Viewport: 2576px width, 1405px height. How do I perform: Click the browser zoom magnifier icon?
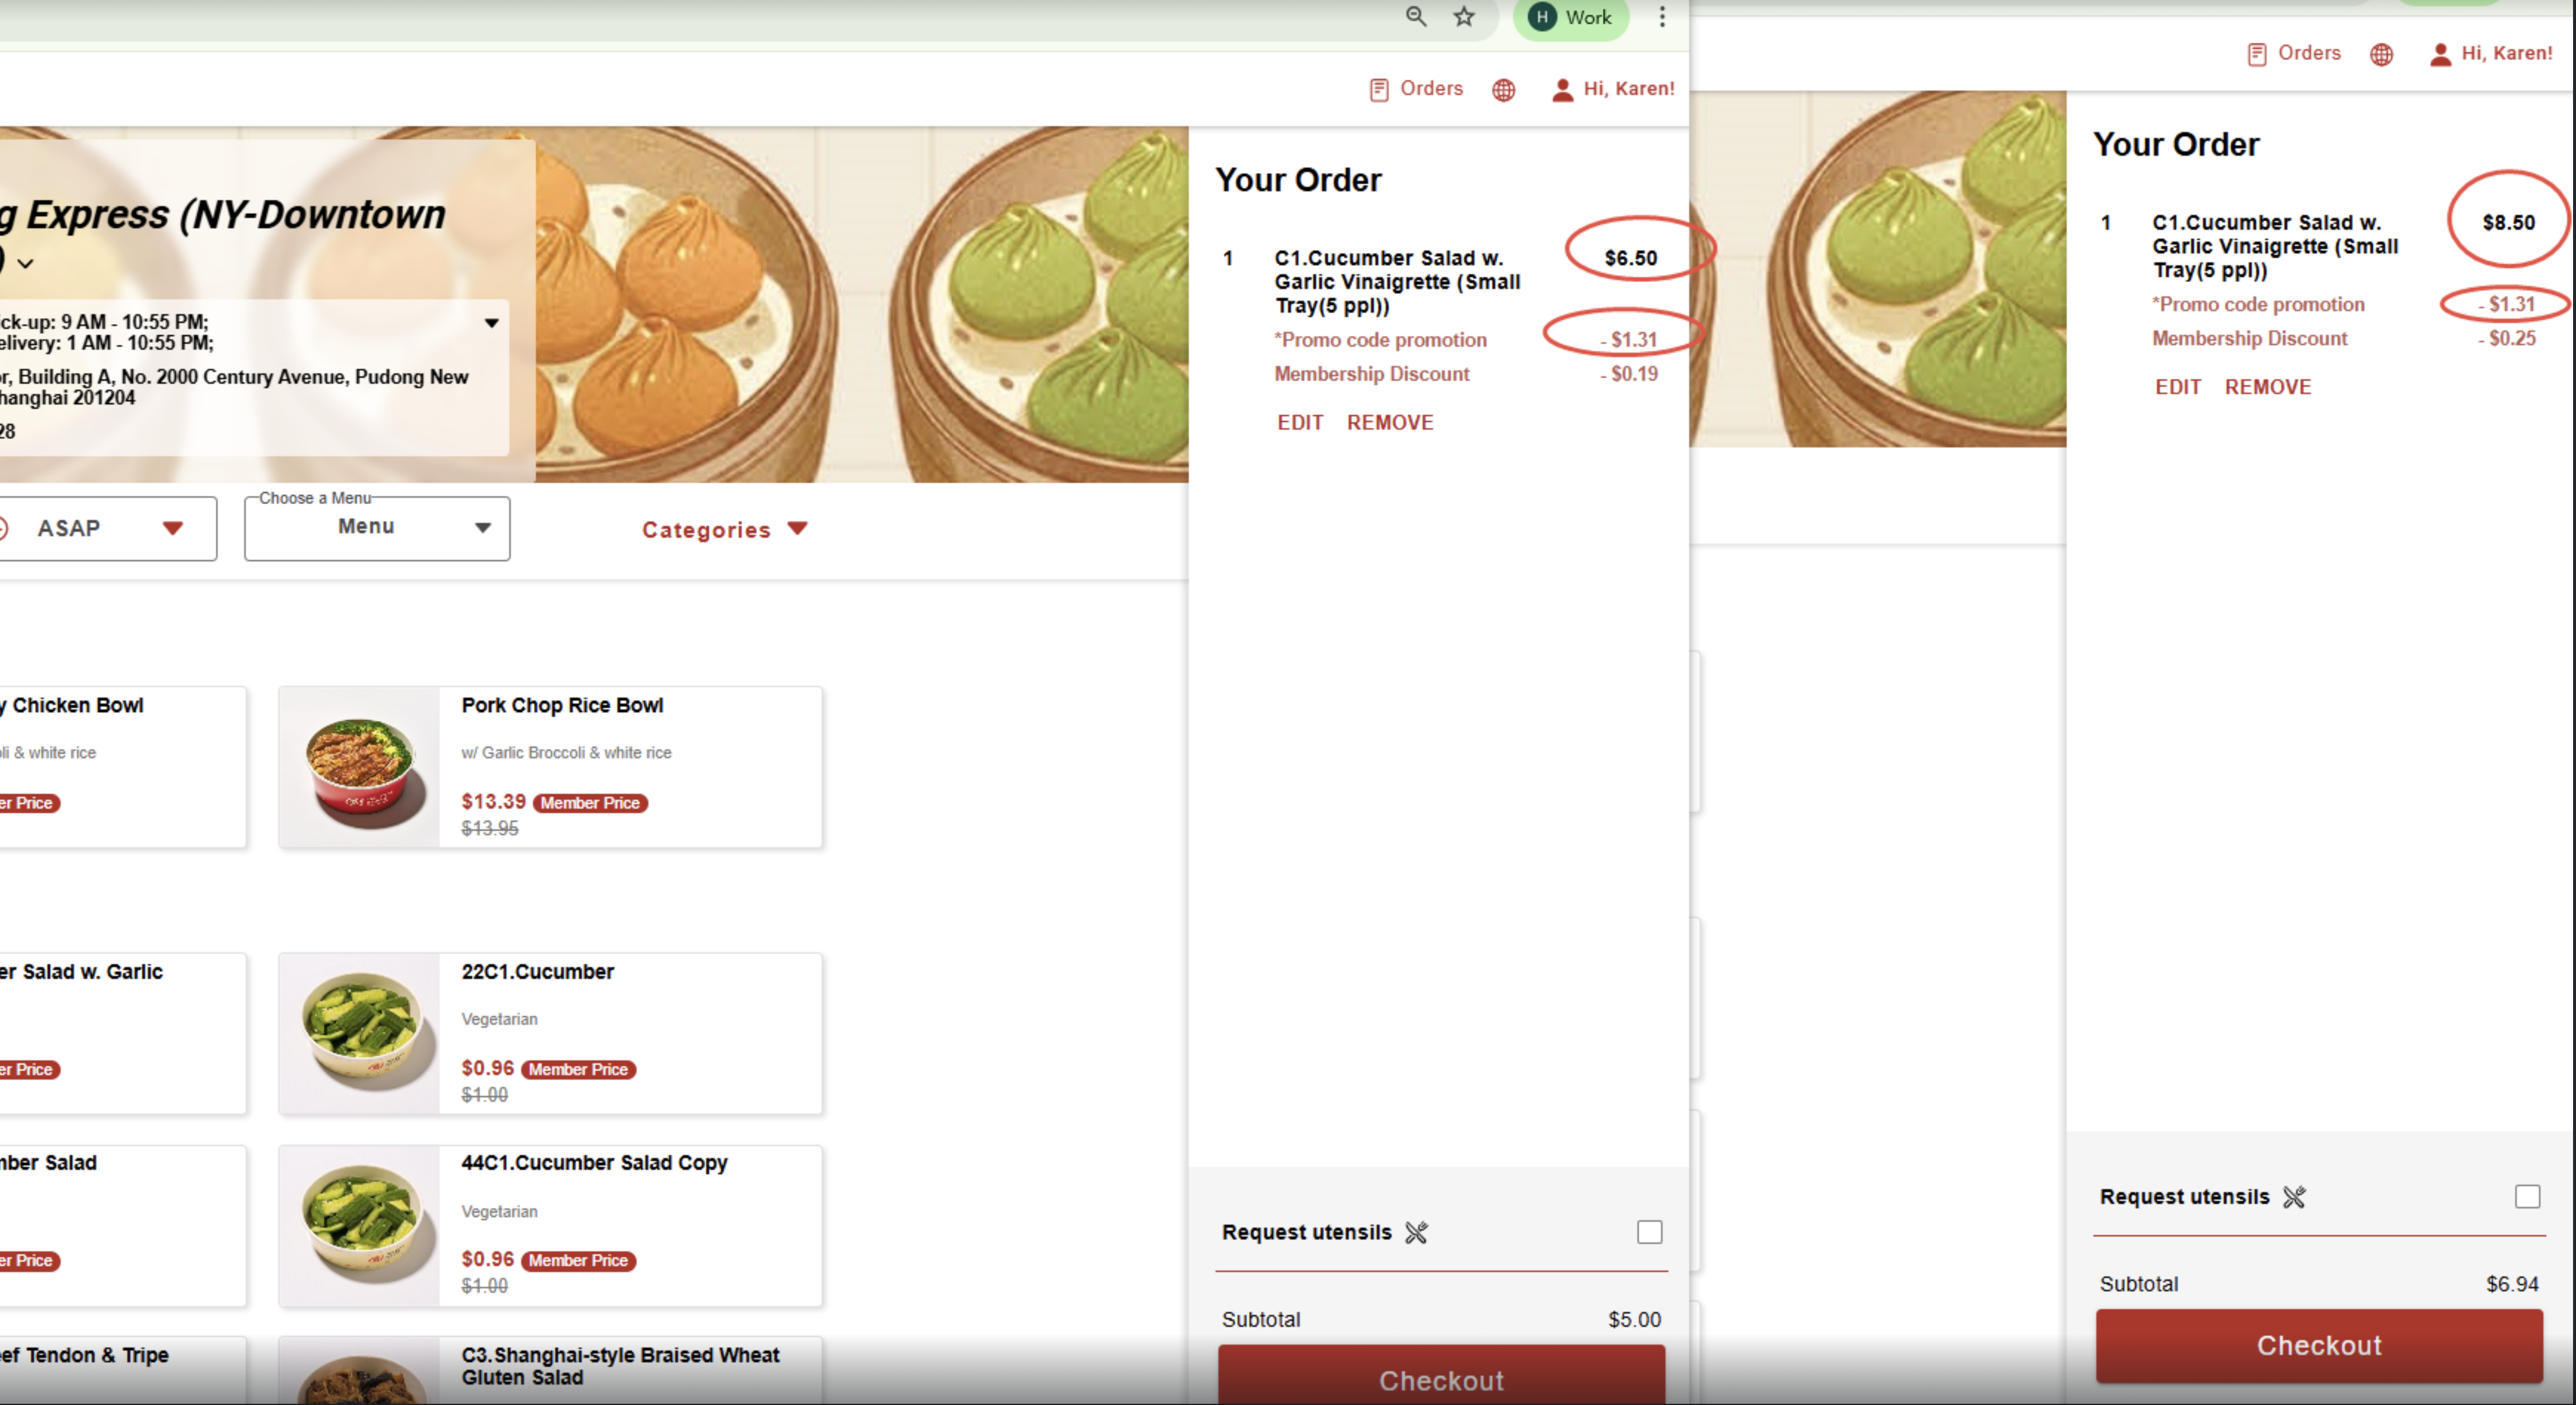click(x=1415, y=16)
